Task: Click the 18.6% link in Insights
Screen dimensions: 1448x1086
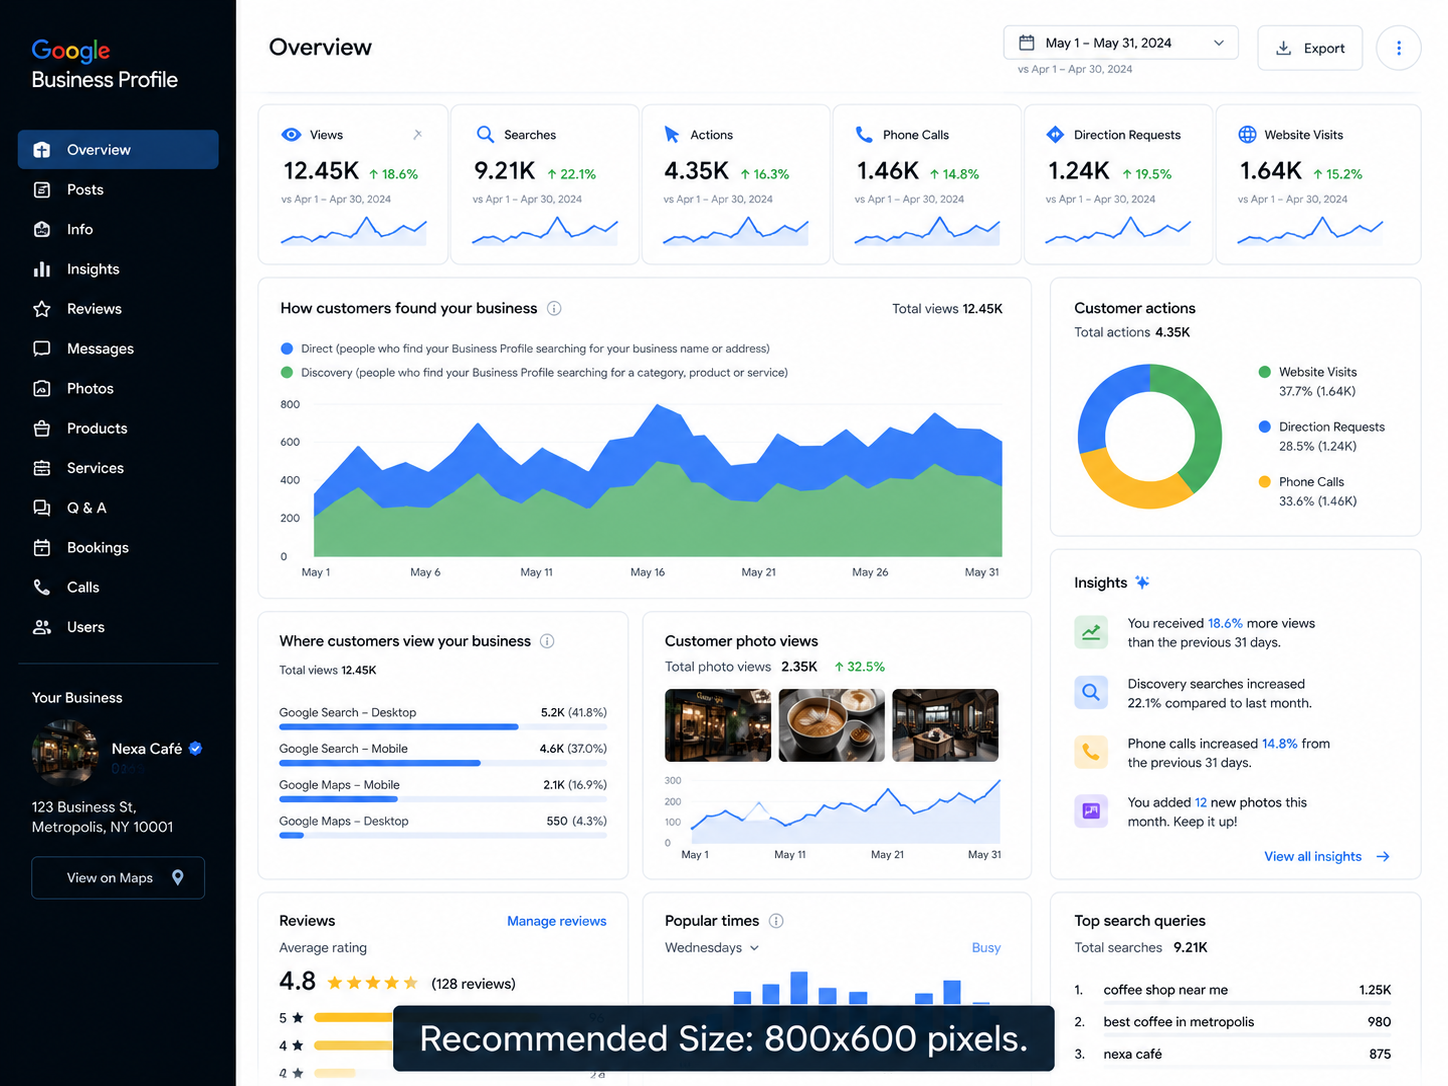Action: (x=1225, y=623)
